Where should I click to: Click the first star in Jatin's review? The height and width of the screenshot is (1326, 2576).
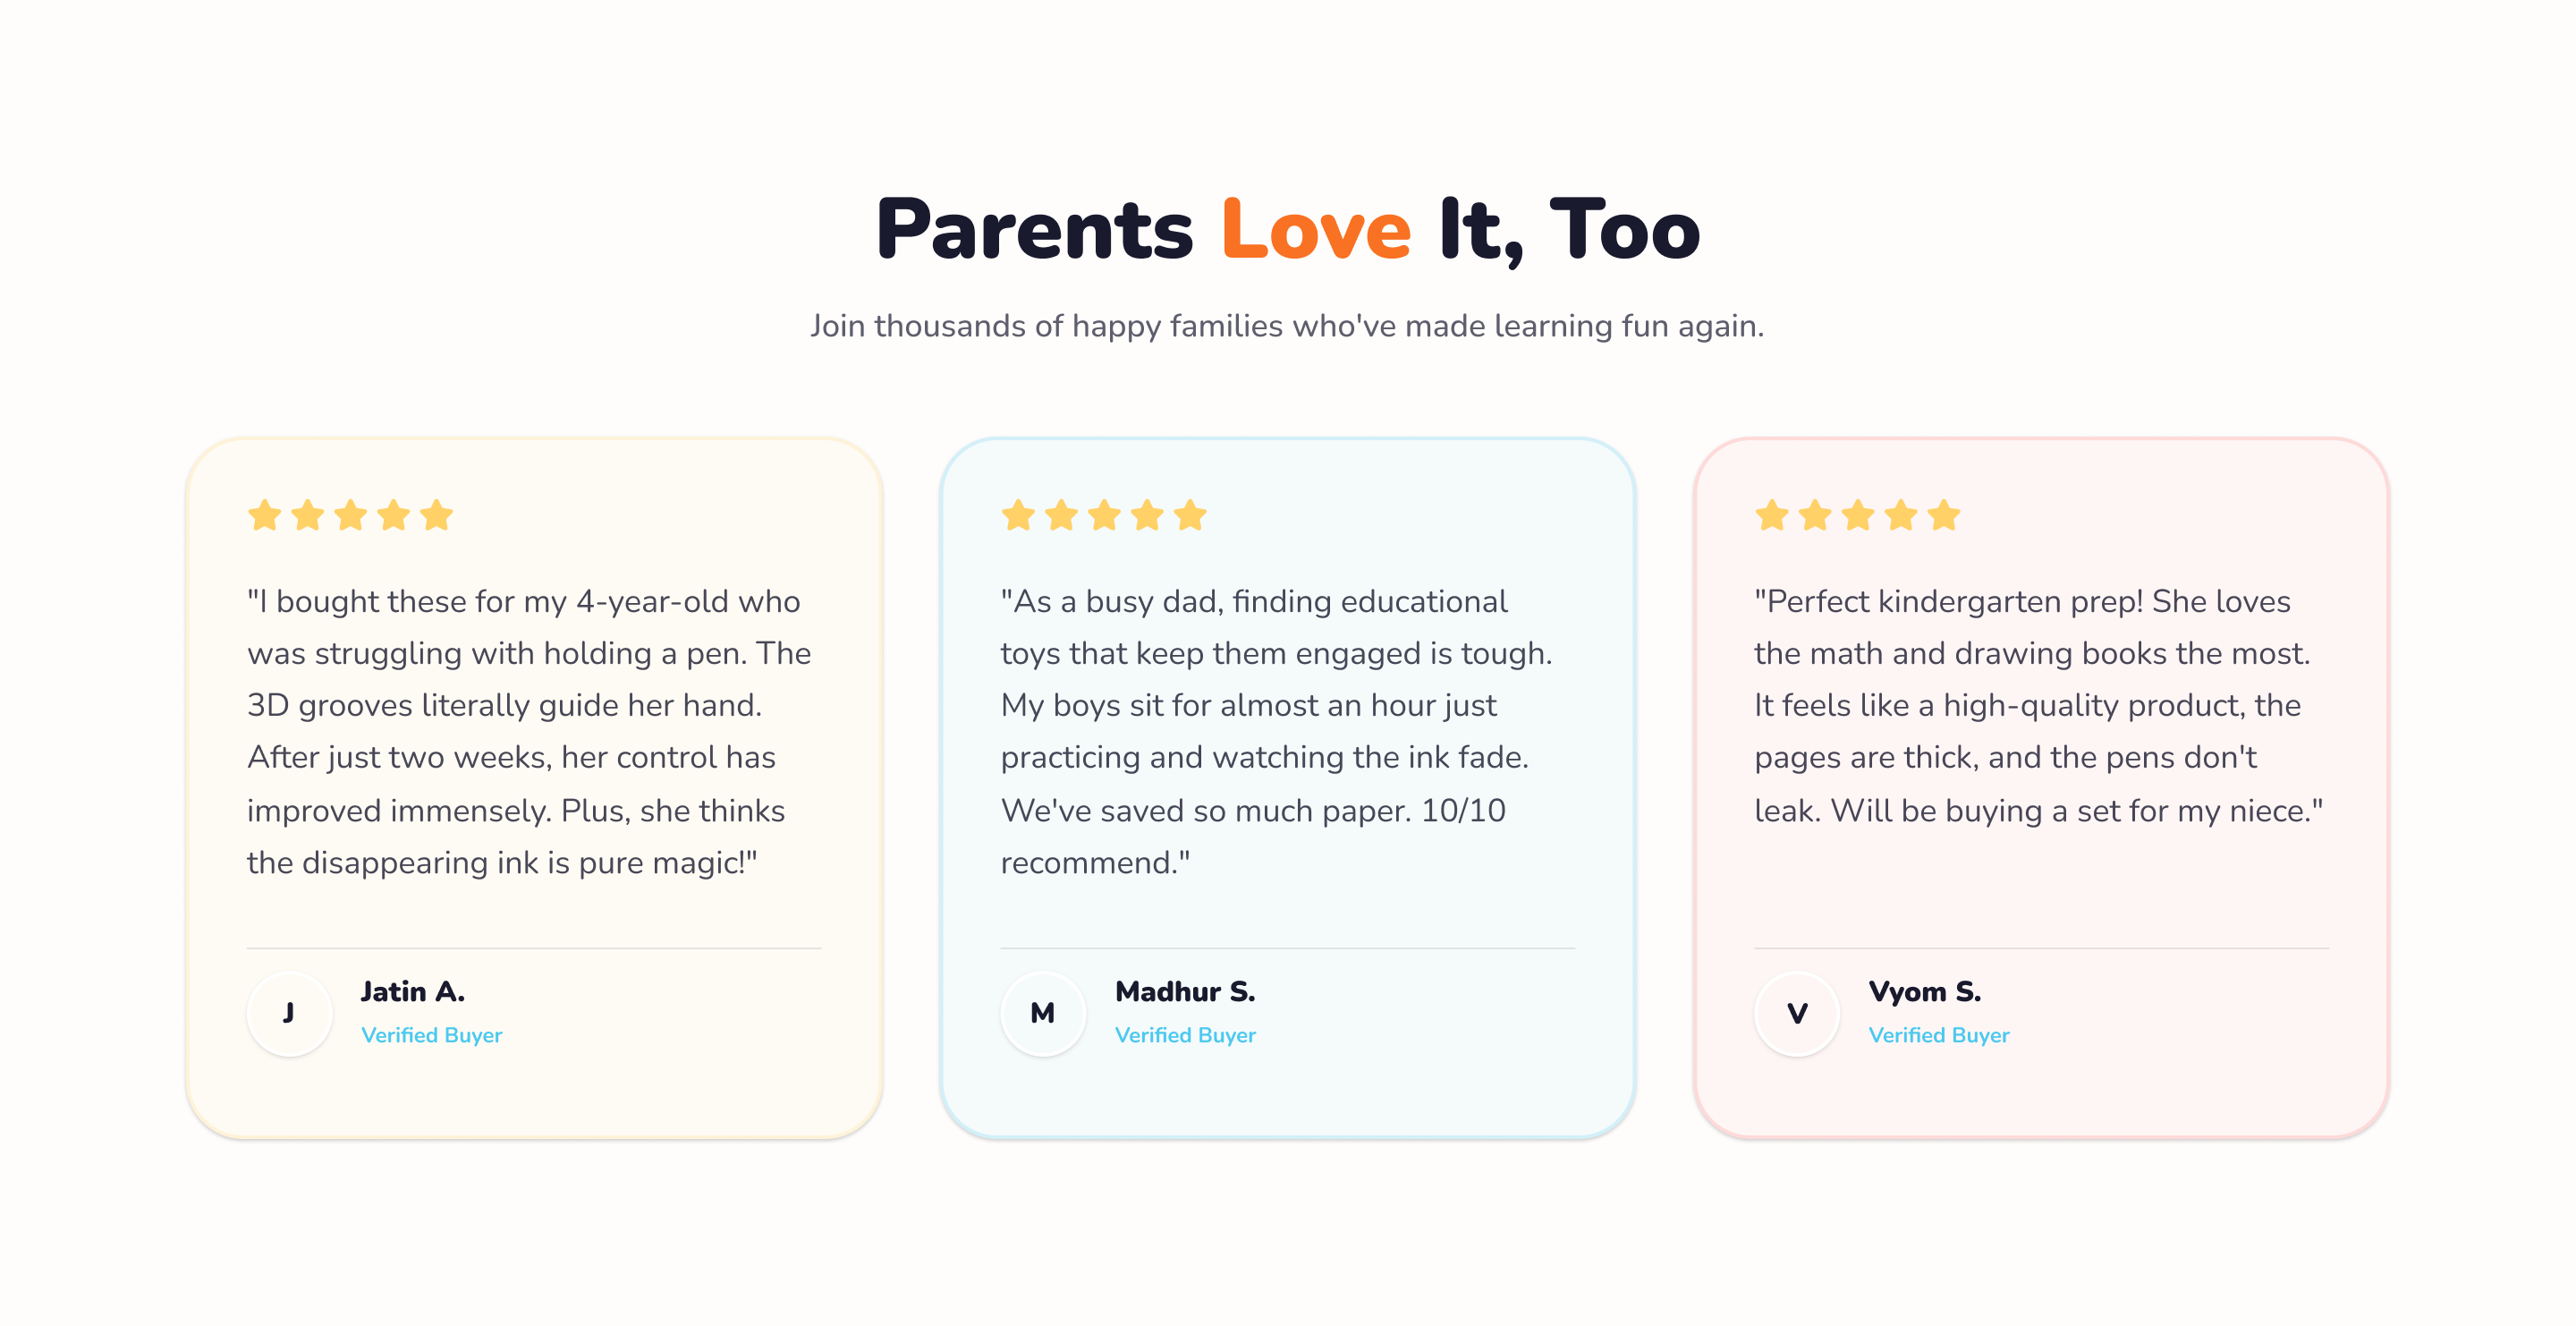pyautogui.click(x=264, y=516)
